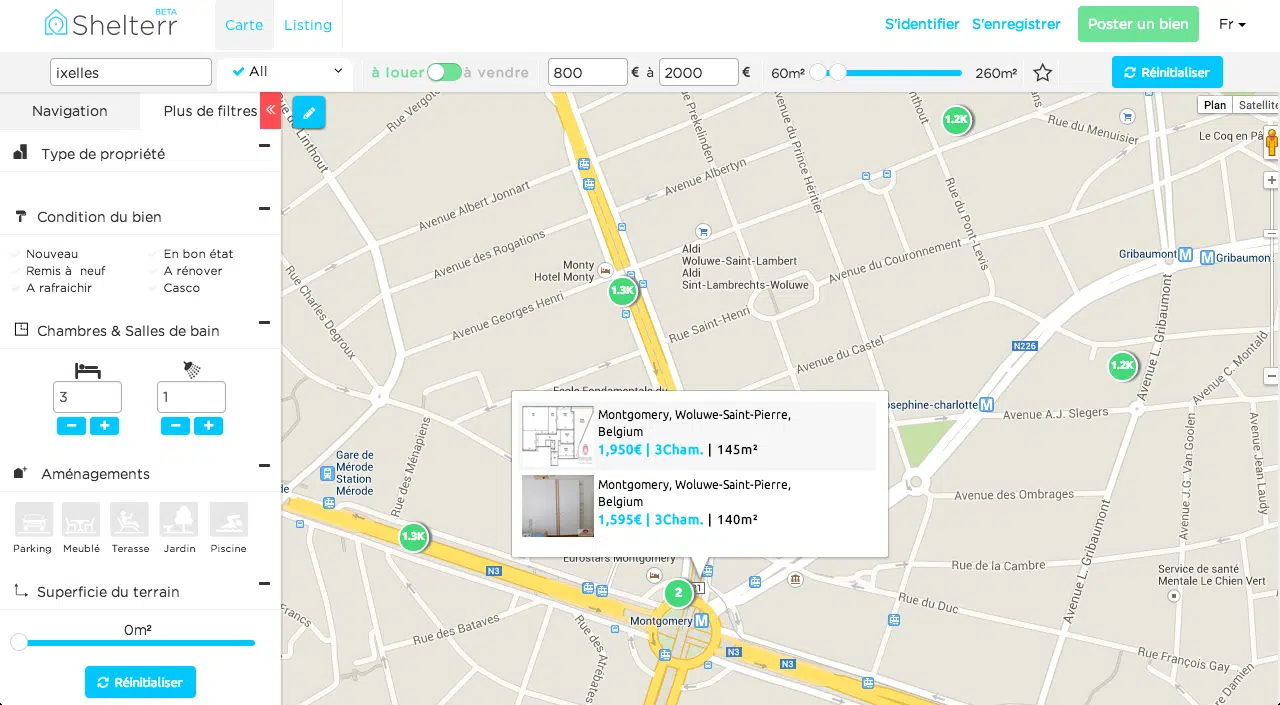The height and width of the screenshot is (705, 1280).
Task: Decrease the number of bedrooms
Action: pos(71,426)
